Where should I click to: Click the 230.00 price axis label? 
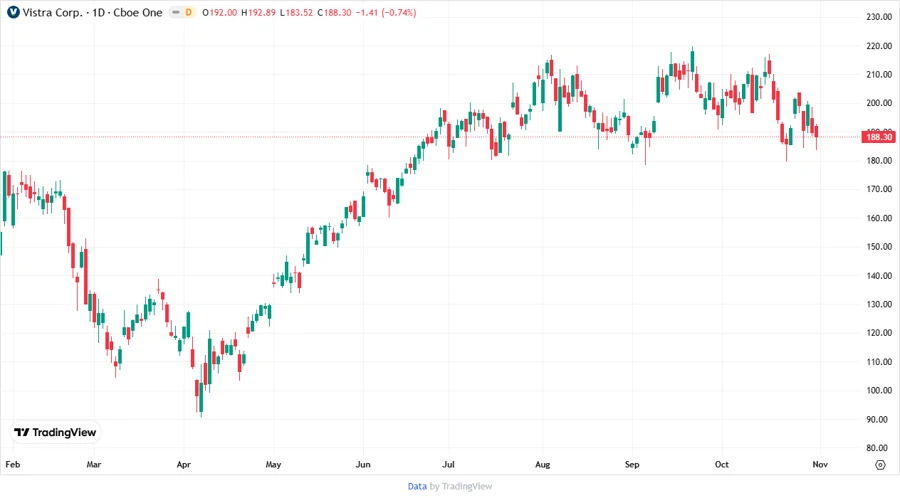(x=879, y=17)
